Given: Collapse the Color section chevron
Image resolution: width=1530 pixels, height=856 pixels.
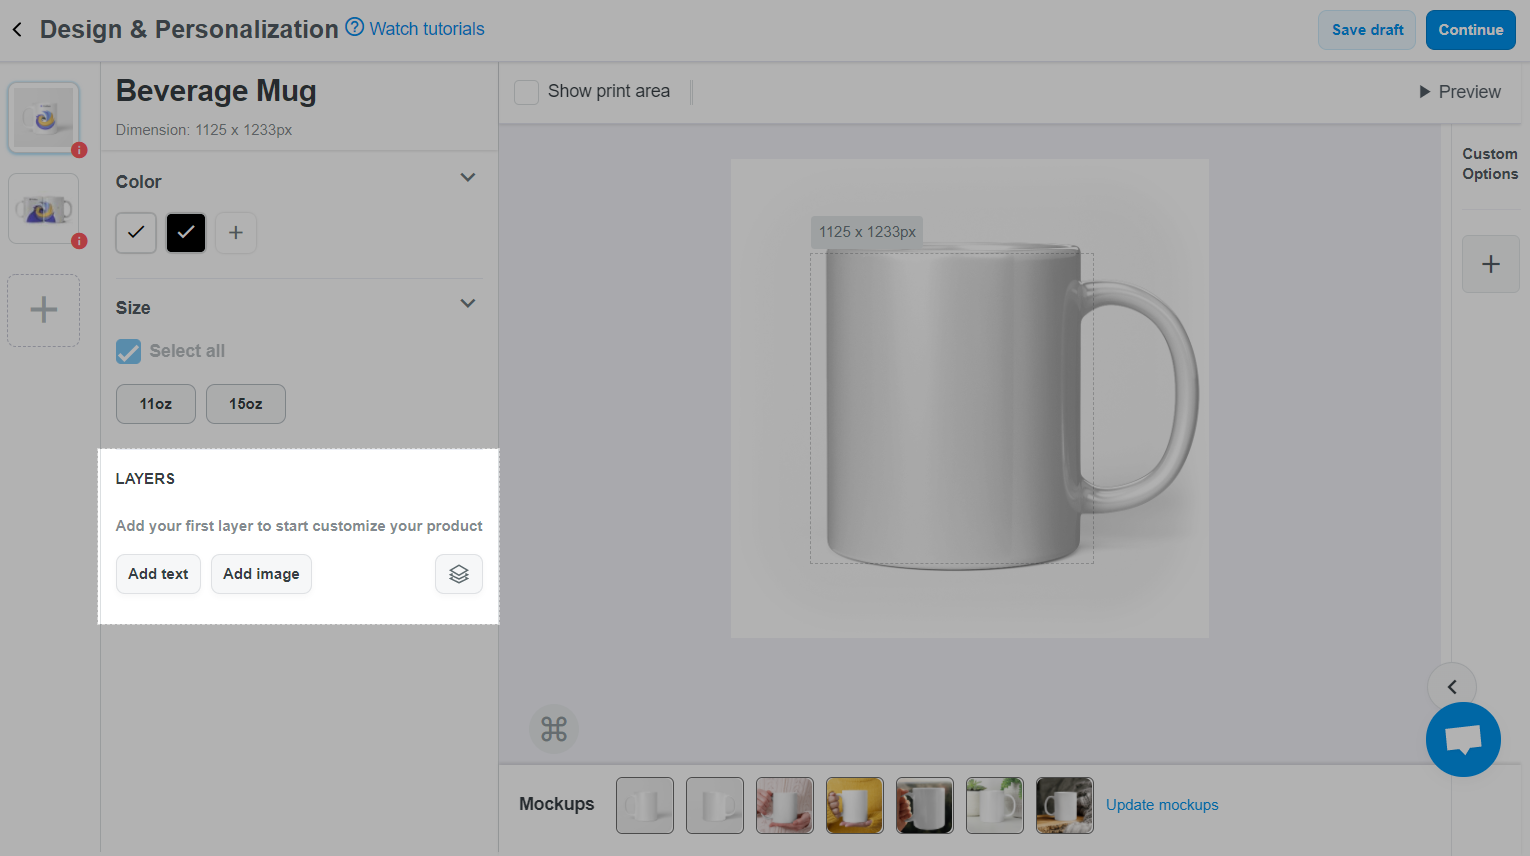Looking at the screenshot, I should tap(467, 178).
